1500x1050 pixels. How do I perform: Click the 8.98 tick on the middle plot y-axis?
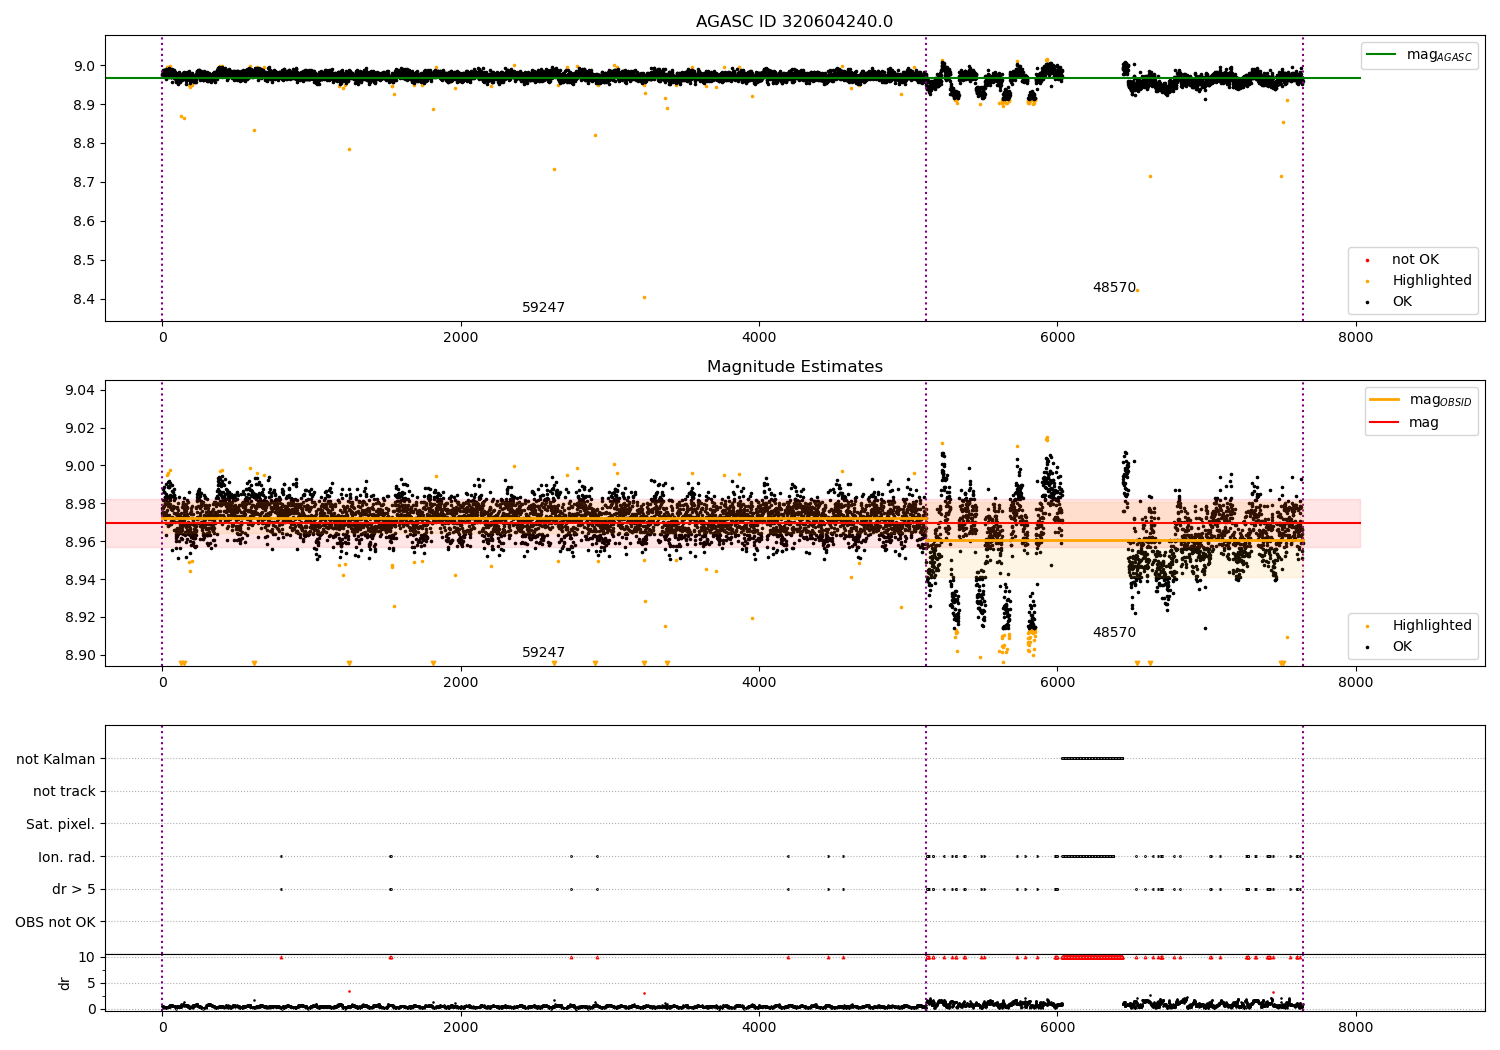(x=80, y=504)
